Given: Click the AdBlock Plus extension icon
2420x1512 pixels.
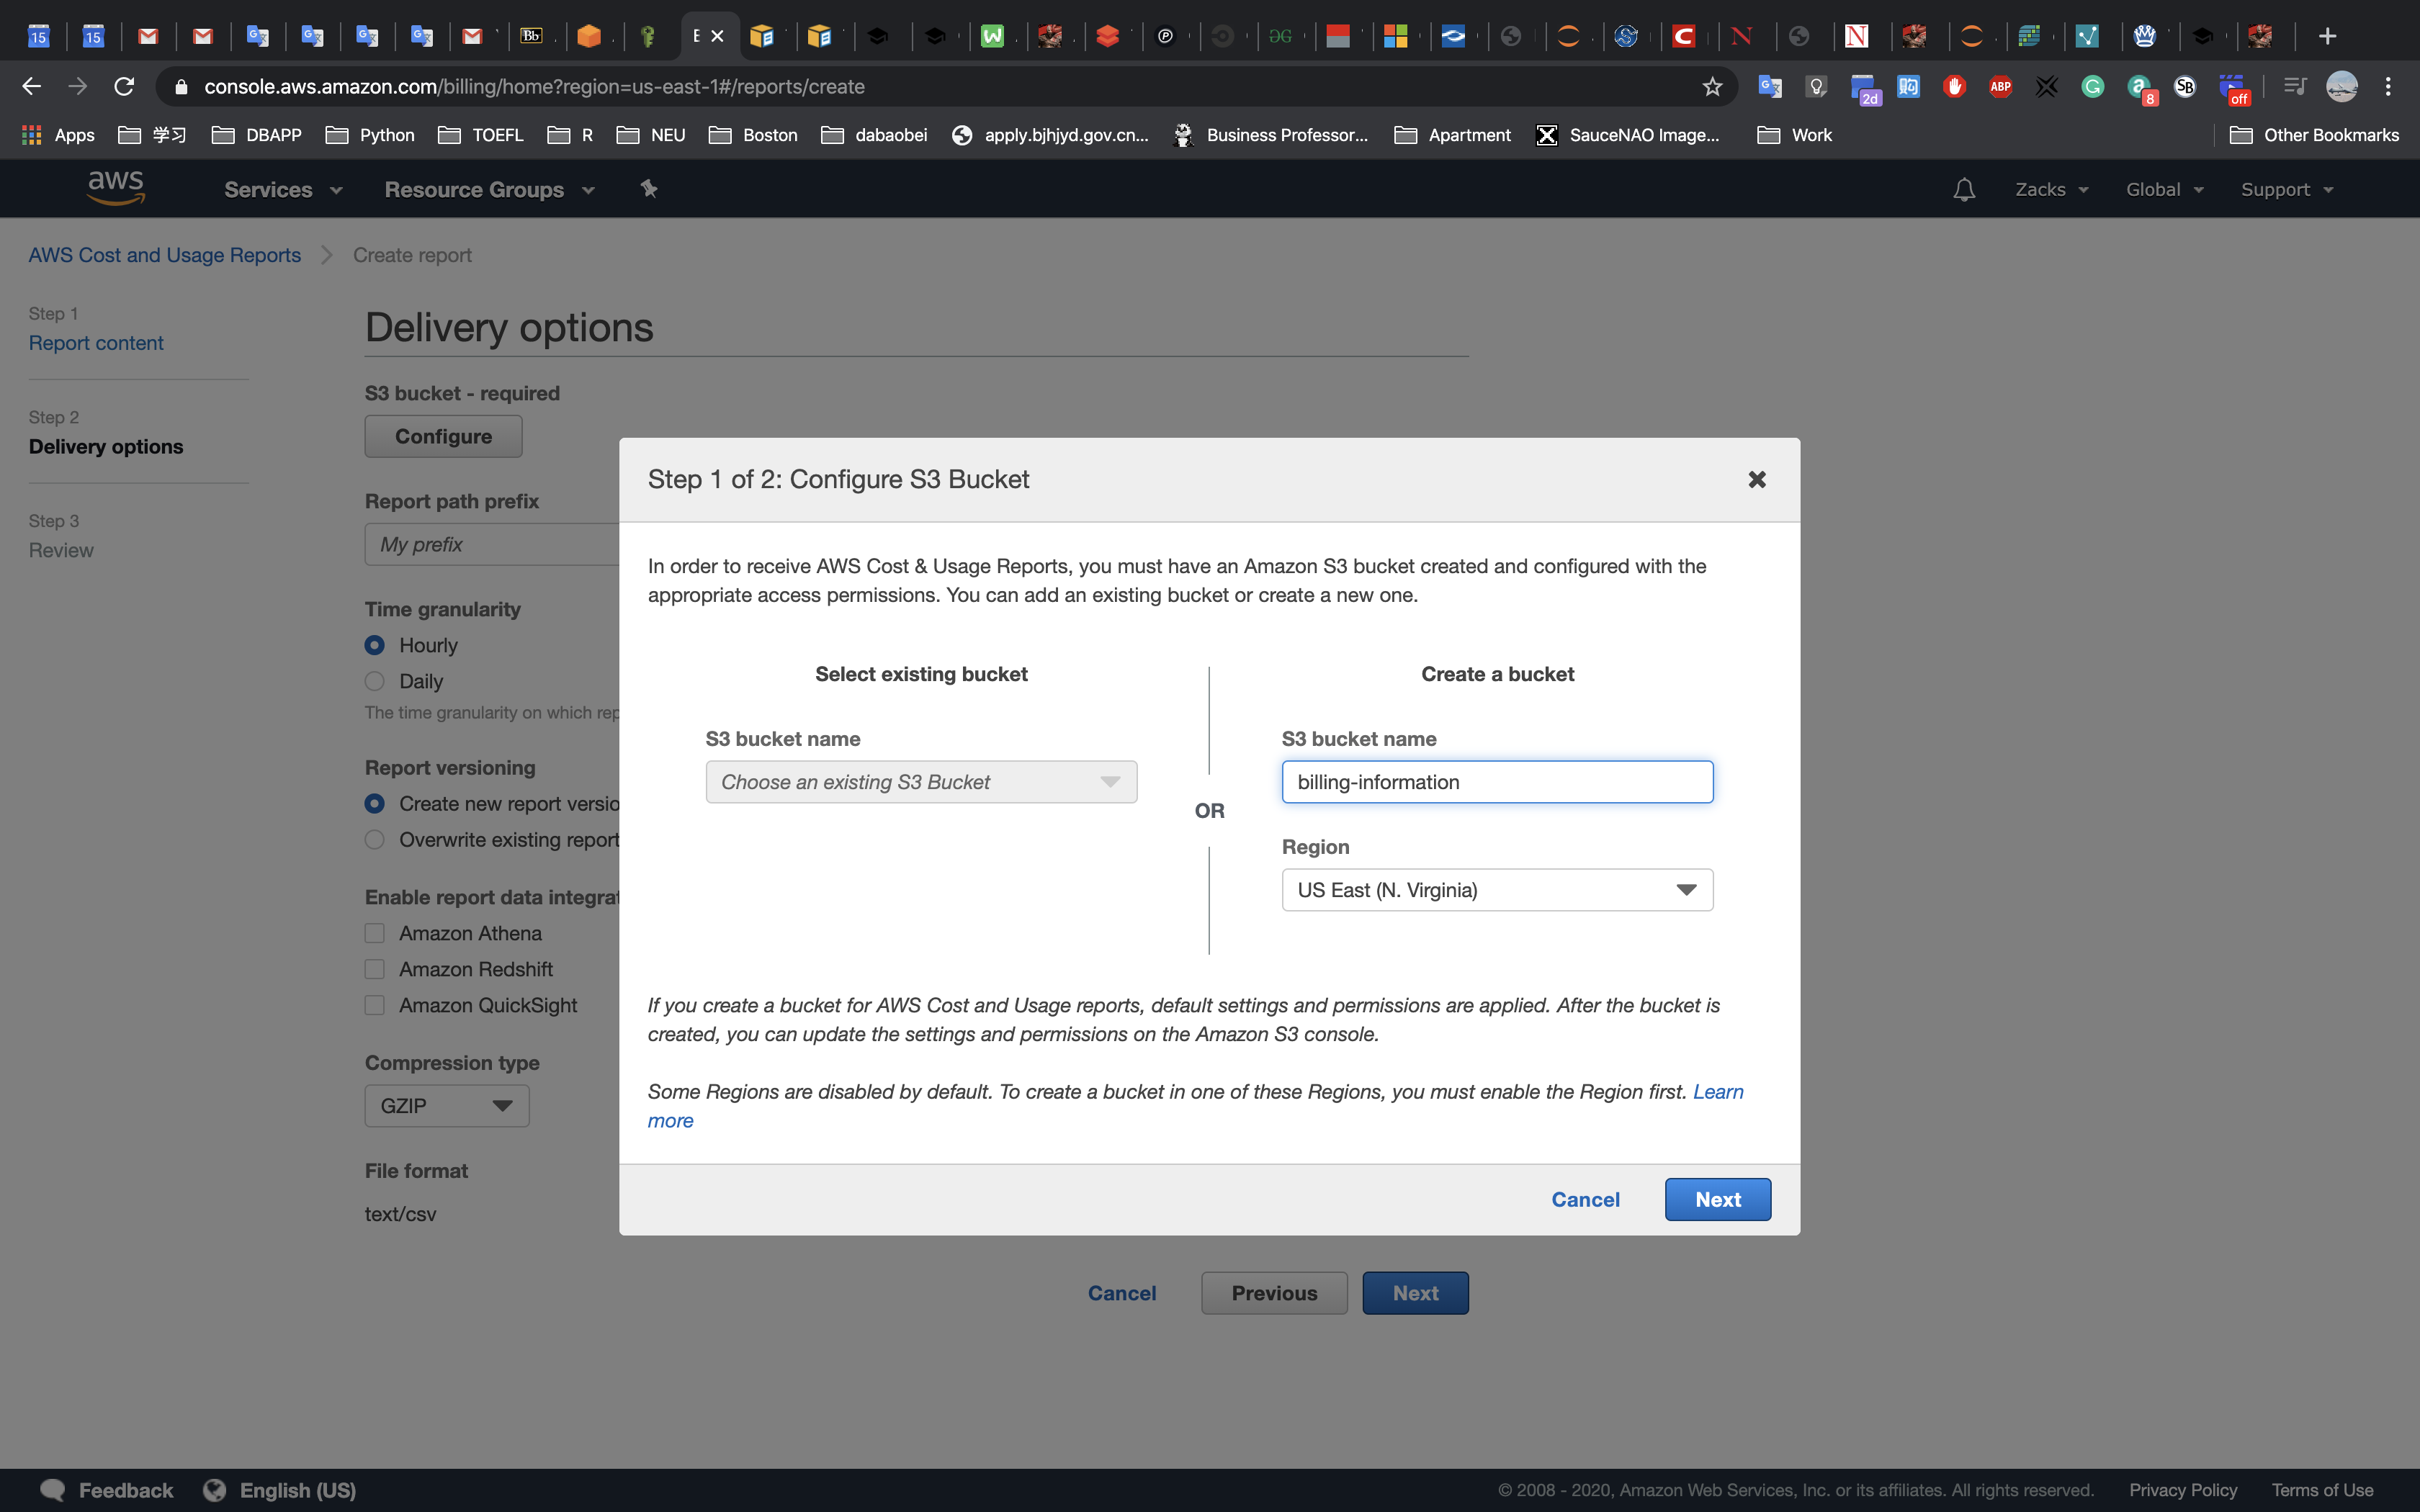Looking at the screenshot, I should (x=2000, y=87).
